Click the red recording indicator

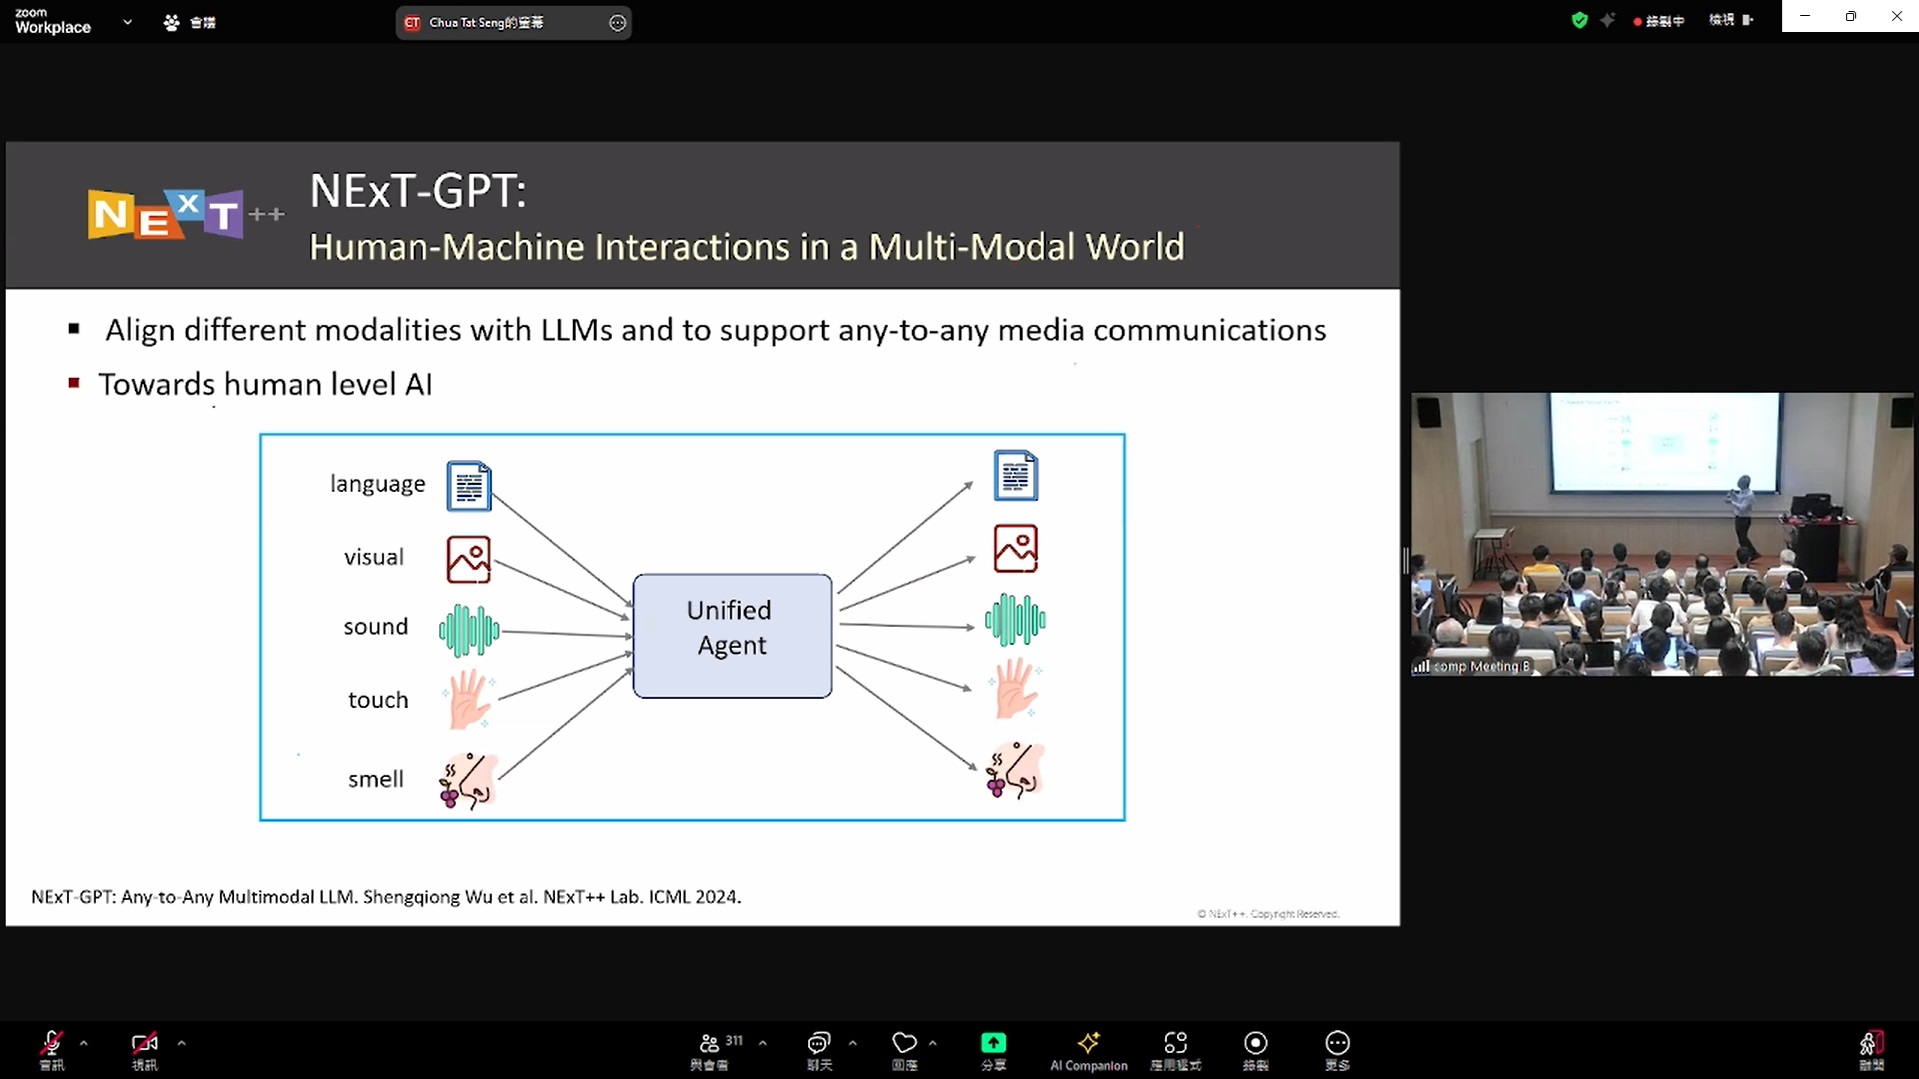pos(1659,21)
